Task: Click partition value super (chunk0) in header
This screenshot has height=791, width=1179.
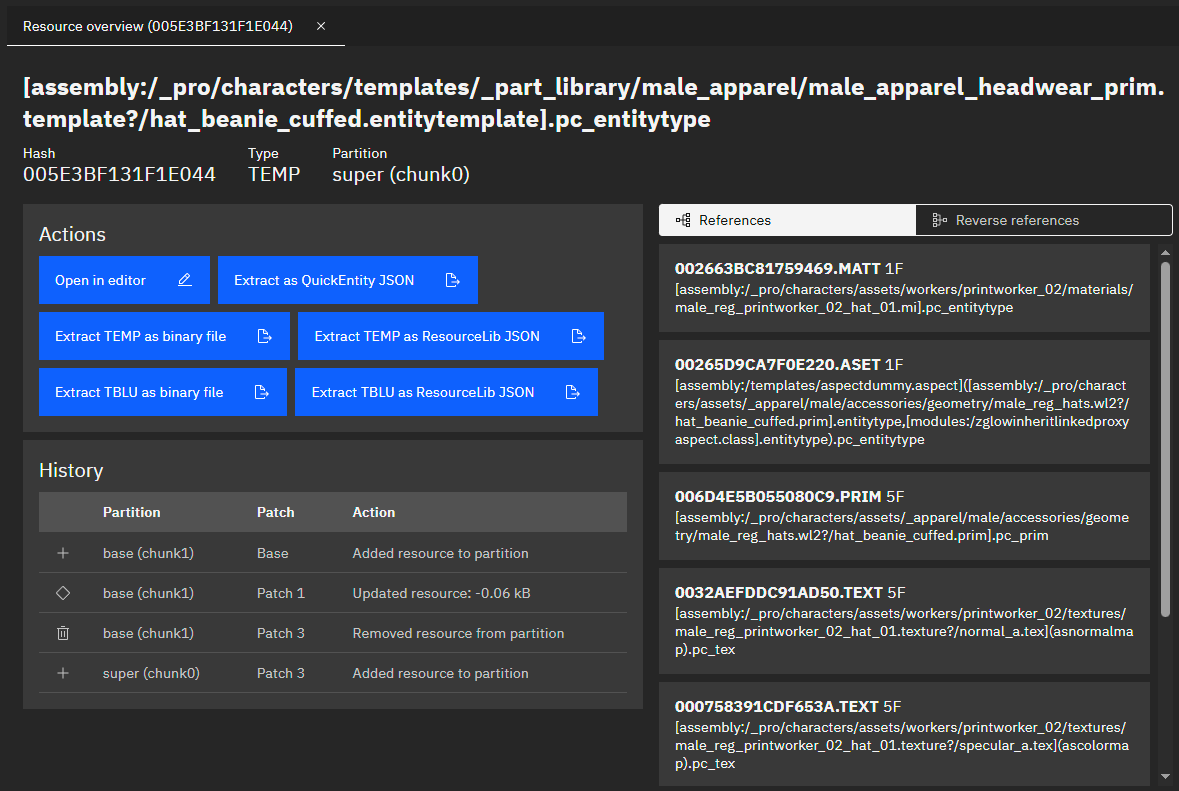Action: pyautogui.click(x=401, y=174)
